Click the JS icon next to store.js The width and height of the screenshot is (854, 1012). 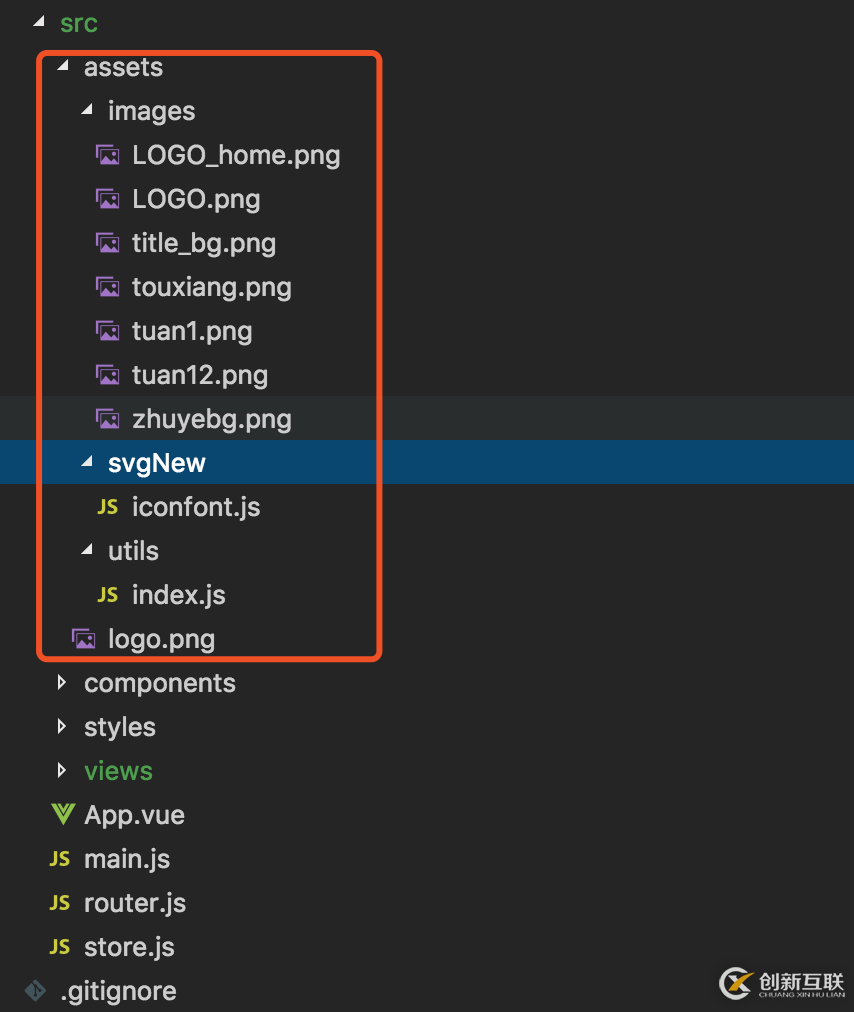[x=59, y=946]
